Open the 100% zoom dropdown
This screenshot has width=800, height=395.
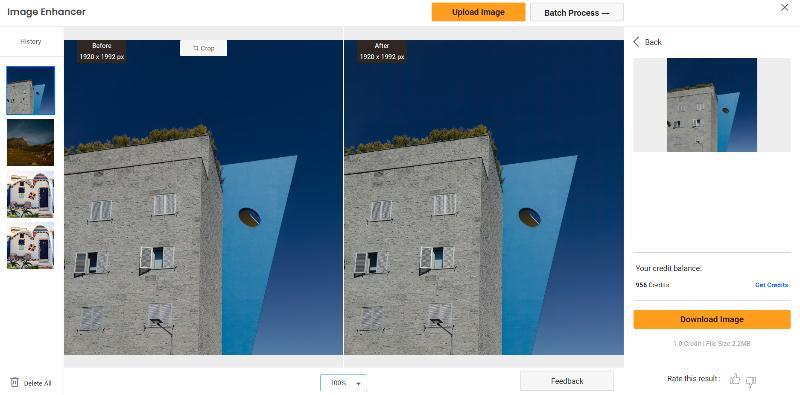tap(343, 383)
